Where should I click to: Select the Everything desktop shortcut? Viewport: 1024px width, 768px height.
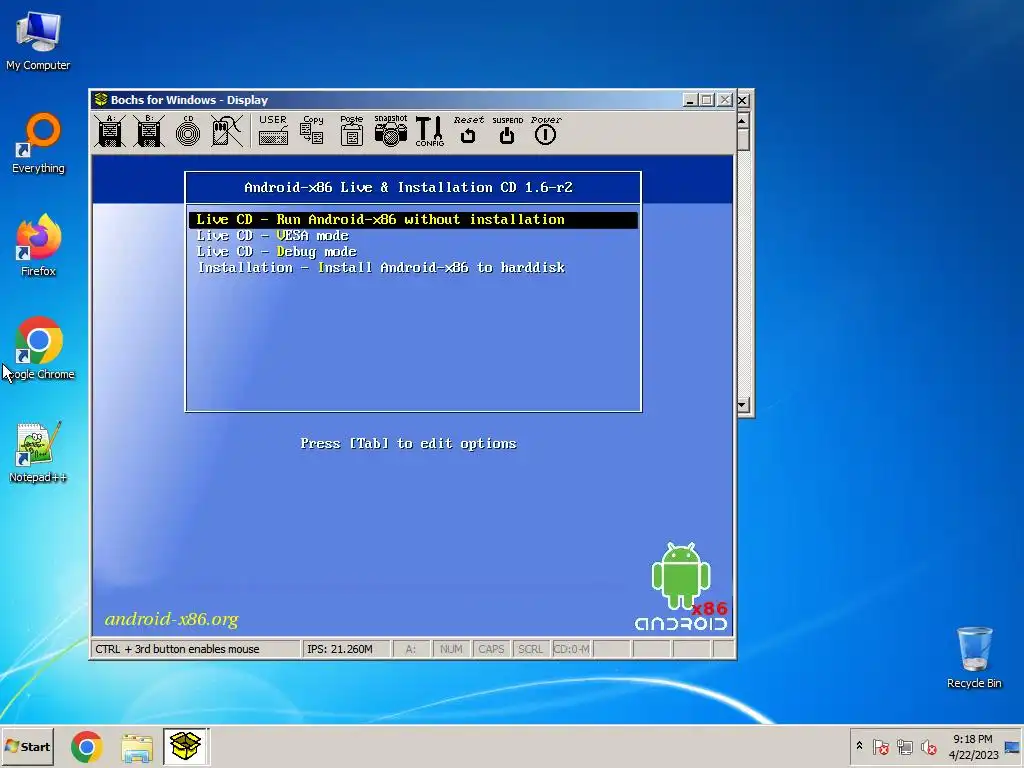coord(38,144)
